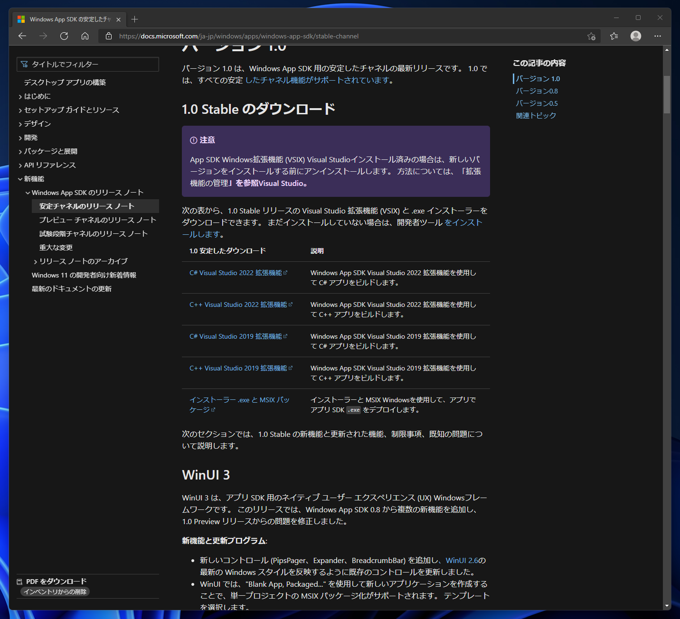Open the WinUI 2.6 link
680x619 pixels.
461,560
